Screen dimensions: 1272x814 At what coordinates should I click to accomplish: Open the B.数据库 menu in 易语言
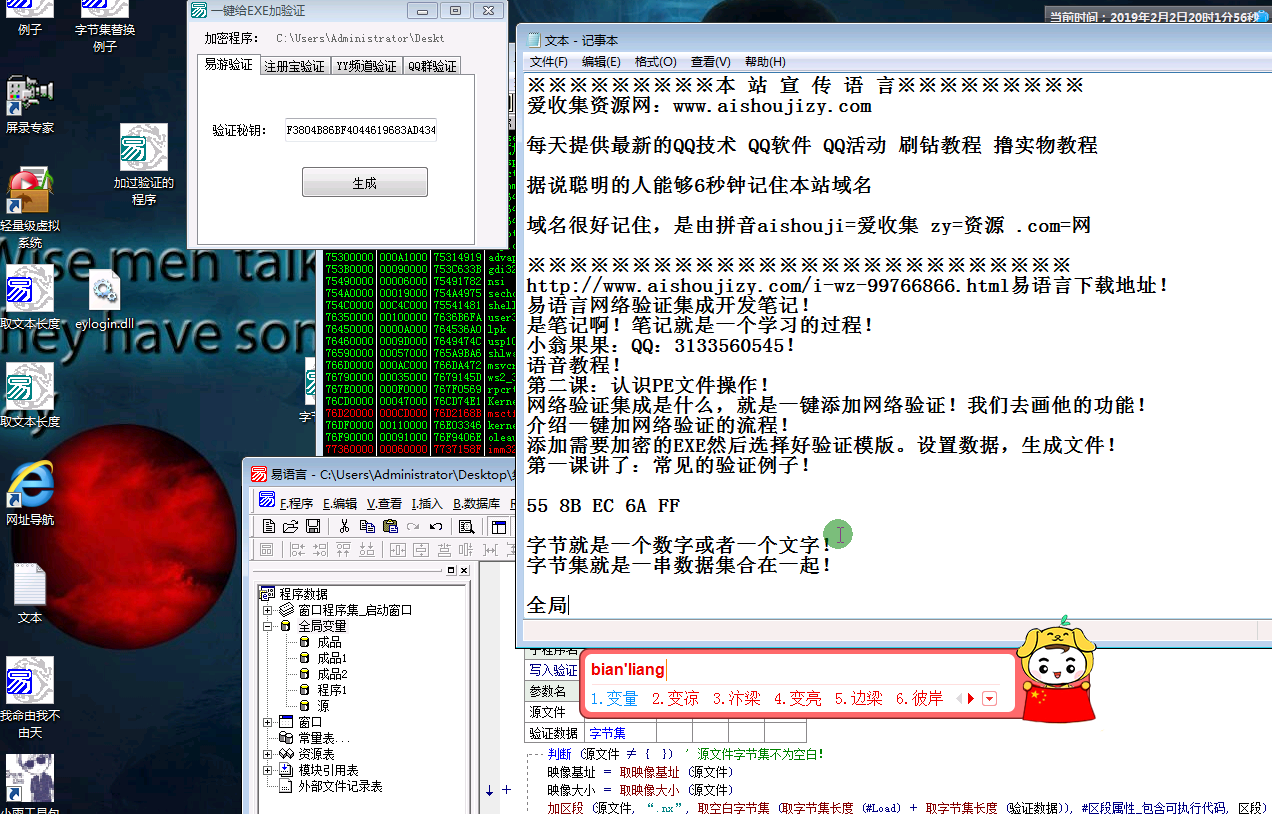[476, 503]
